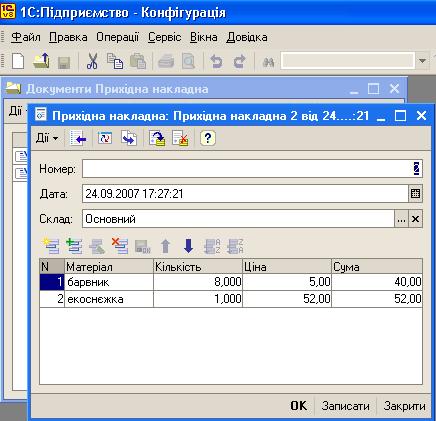Screen dimensions: 436x421
Task: Click the Ціна column header
Action: [x=287, y=267]
